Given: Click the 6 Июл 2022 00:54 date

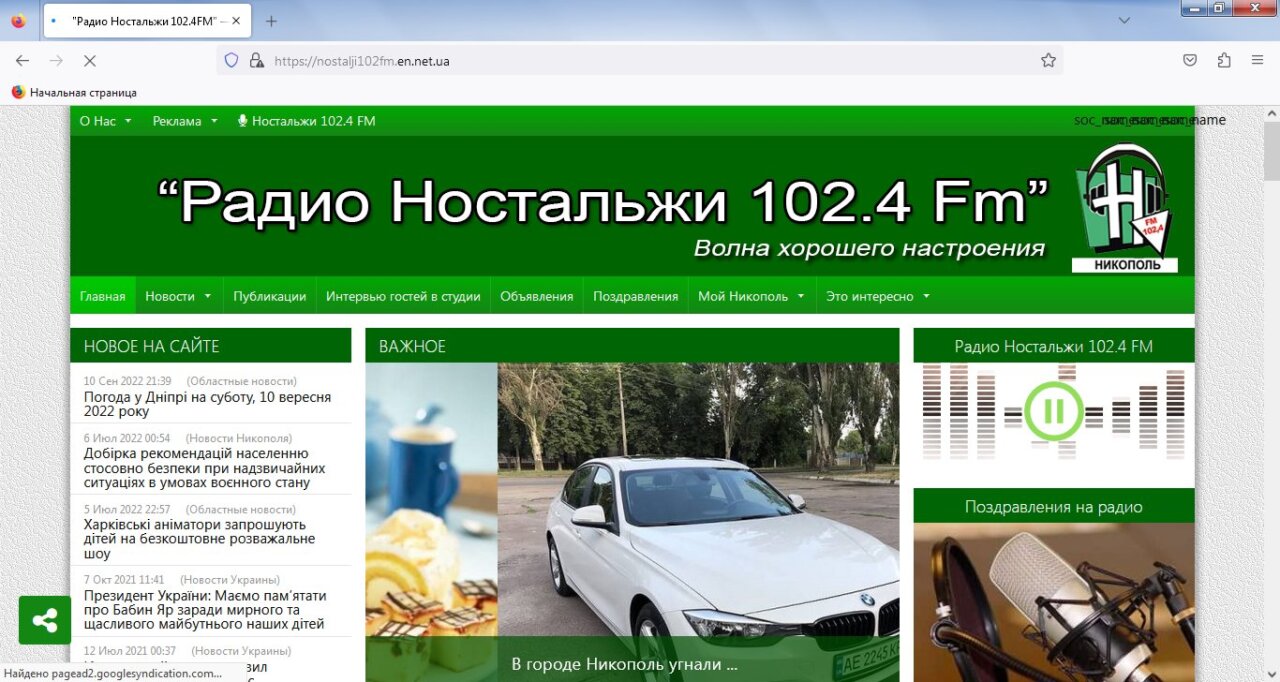Looking at the screenshot, I should coord(127,438).
